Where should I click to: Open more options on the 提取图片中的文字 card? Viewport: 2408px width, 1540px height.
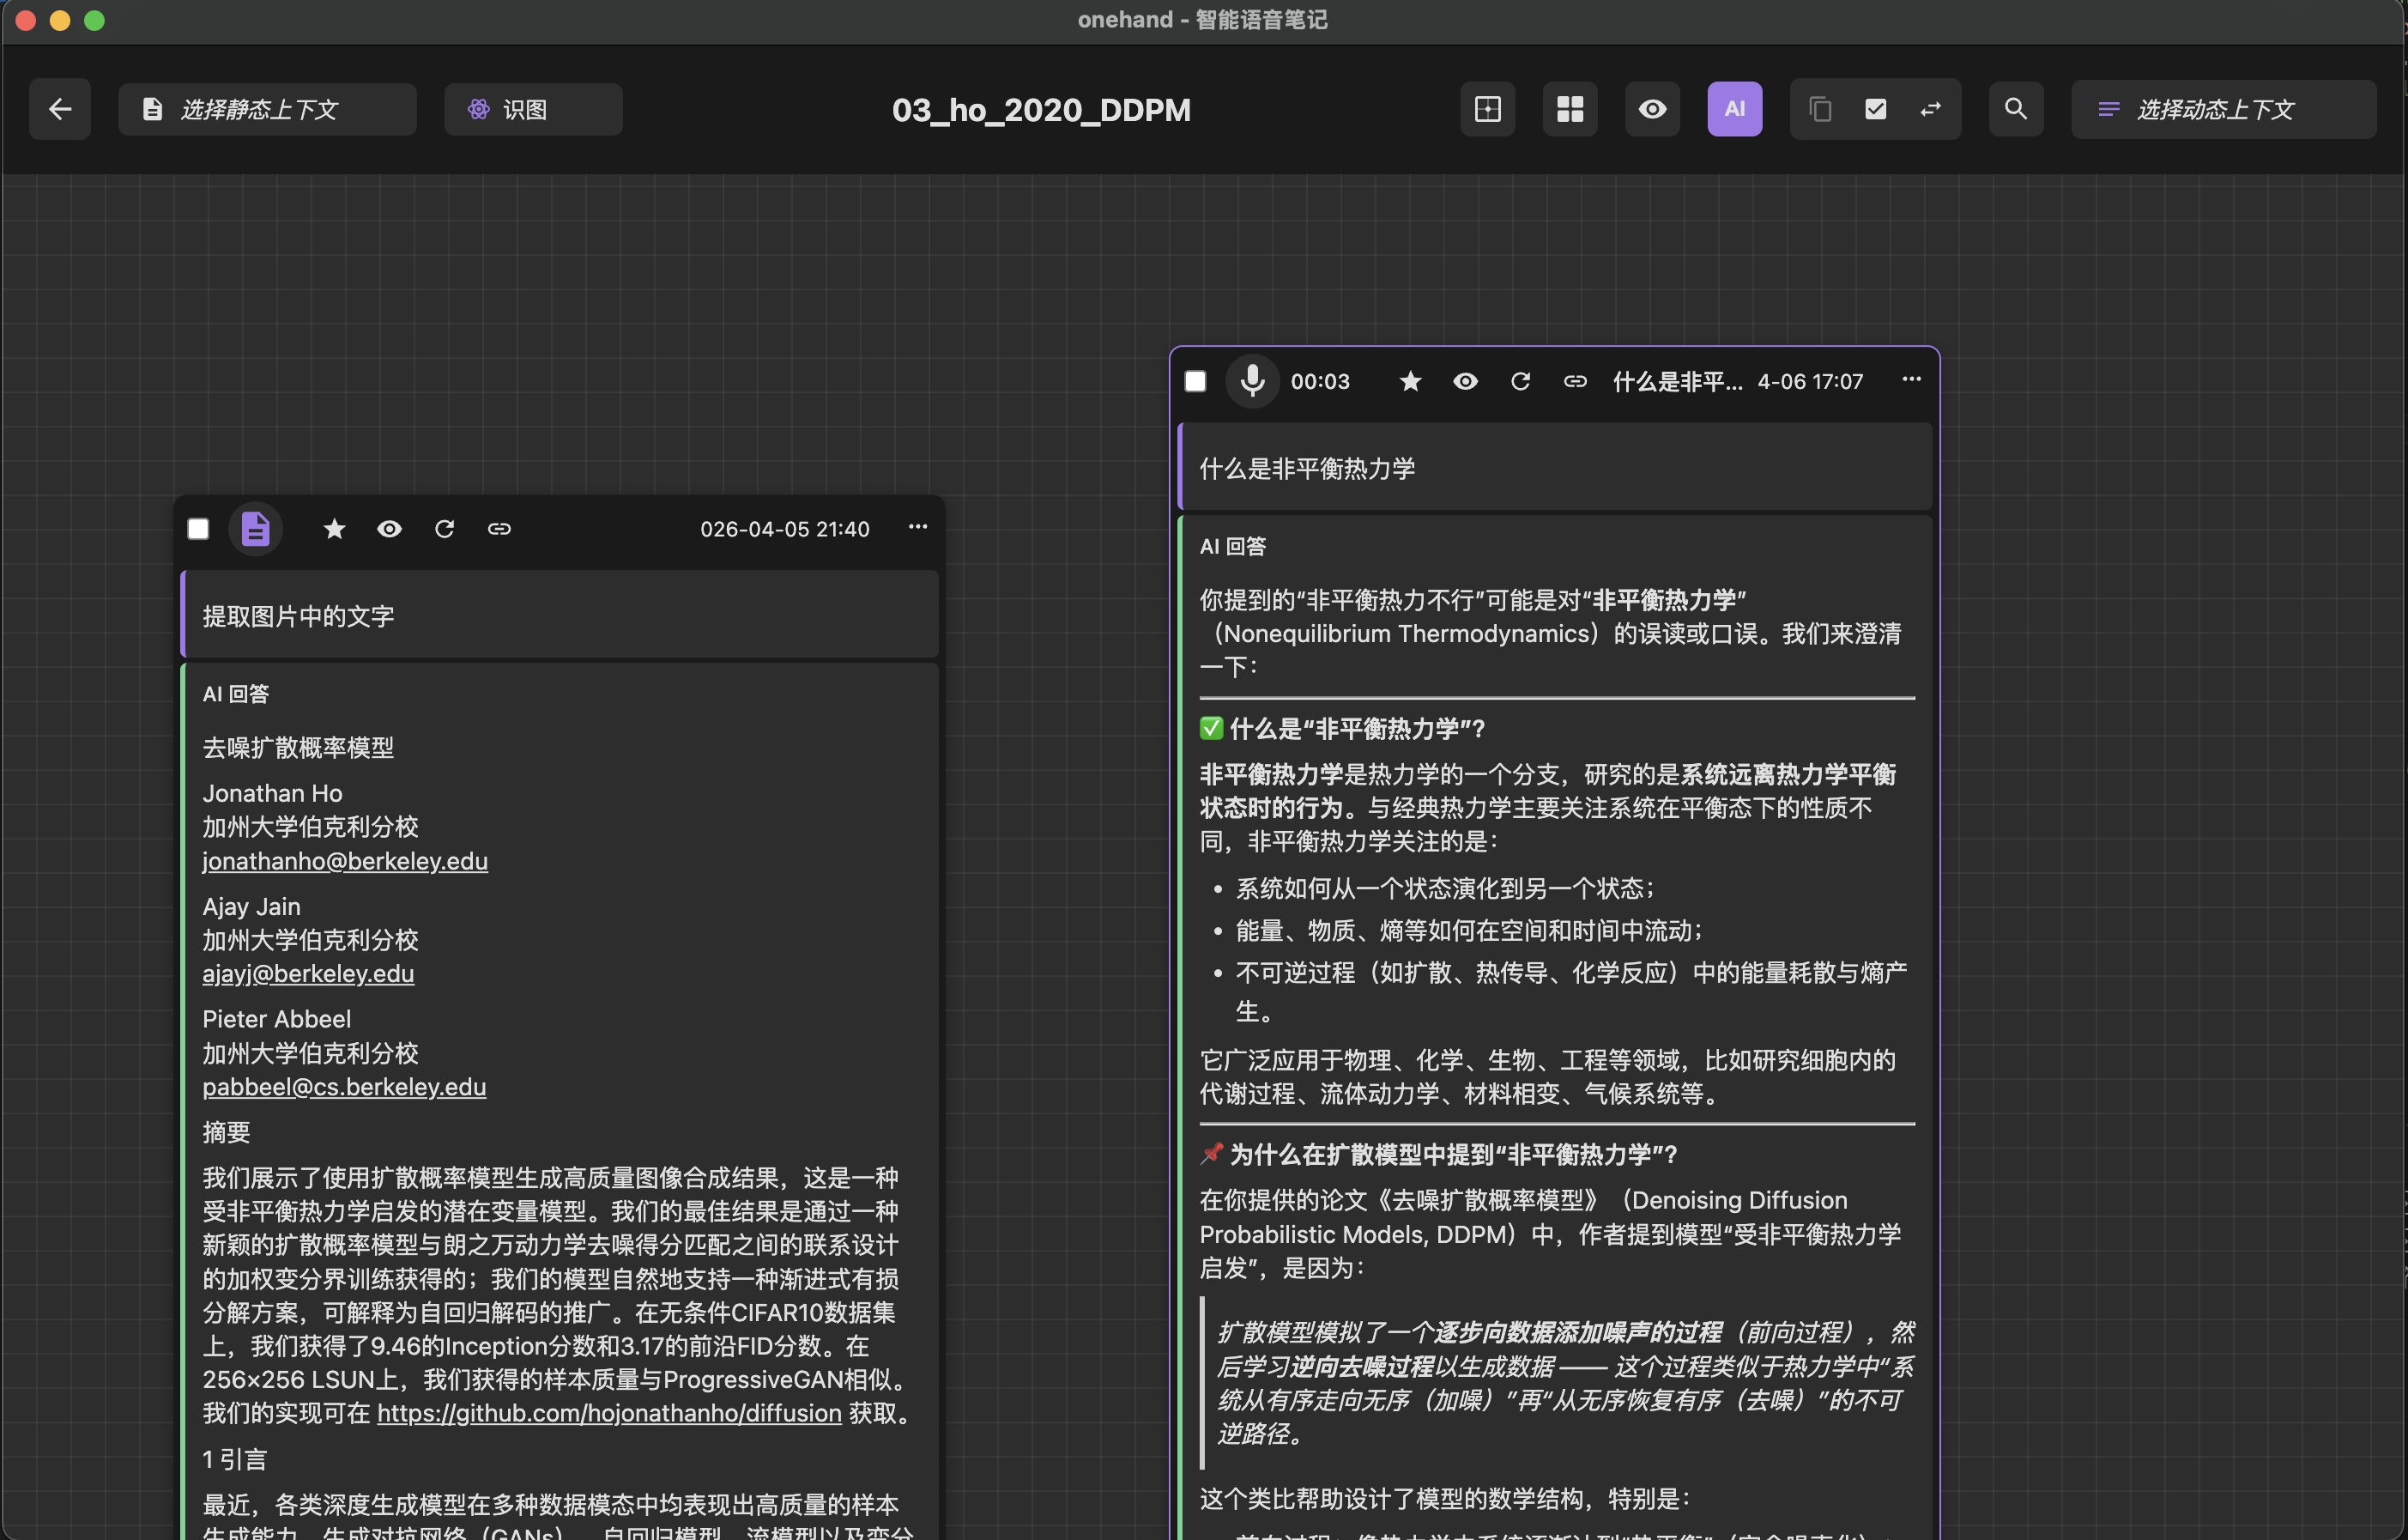[x=918, y=527]
